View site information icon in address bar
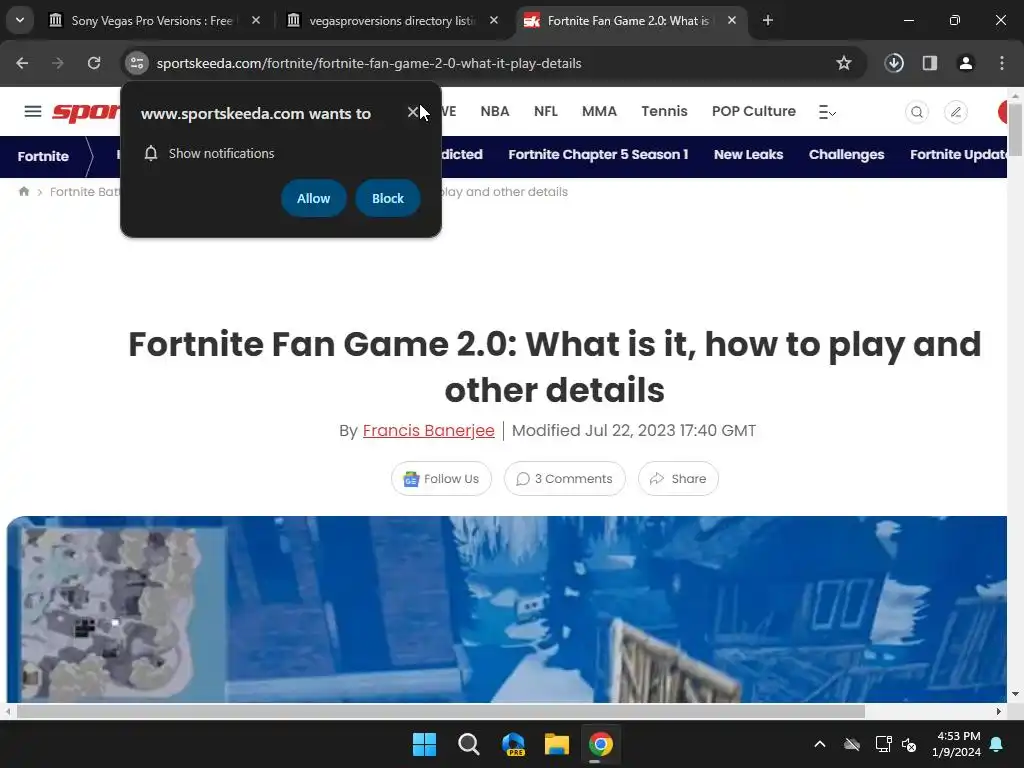Screen dimensions: 1024x768 point(136,63)
